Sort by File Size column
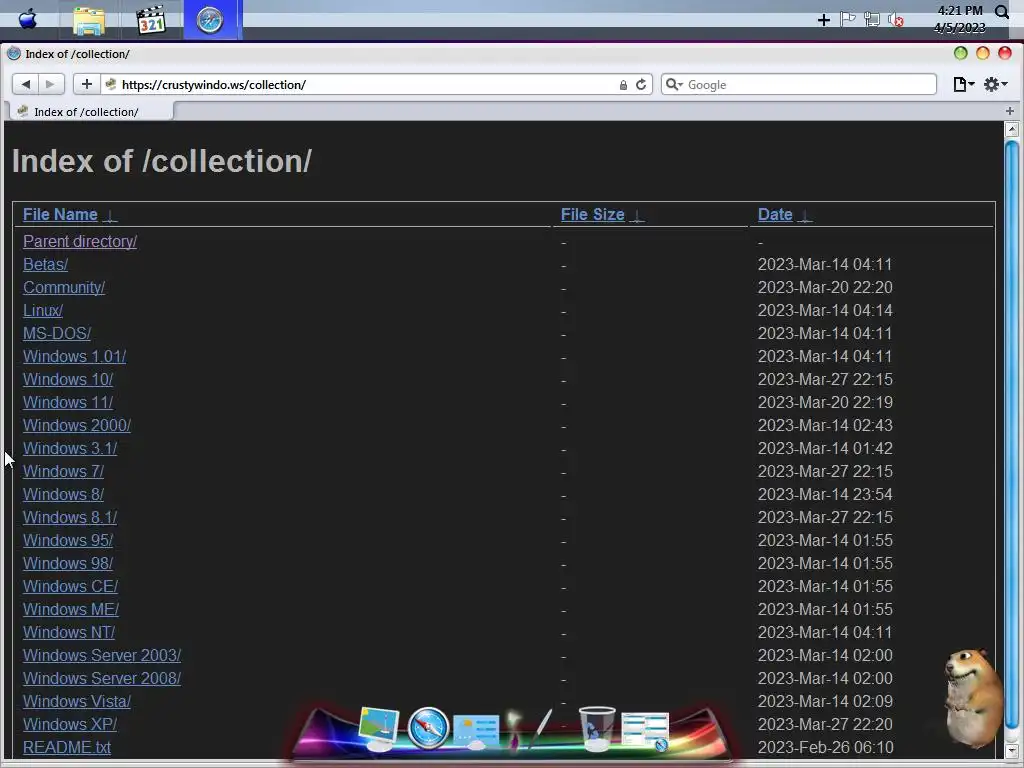The width and height of the screenshot is (1024, 768). tap(592, 214)
